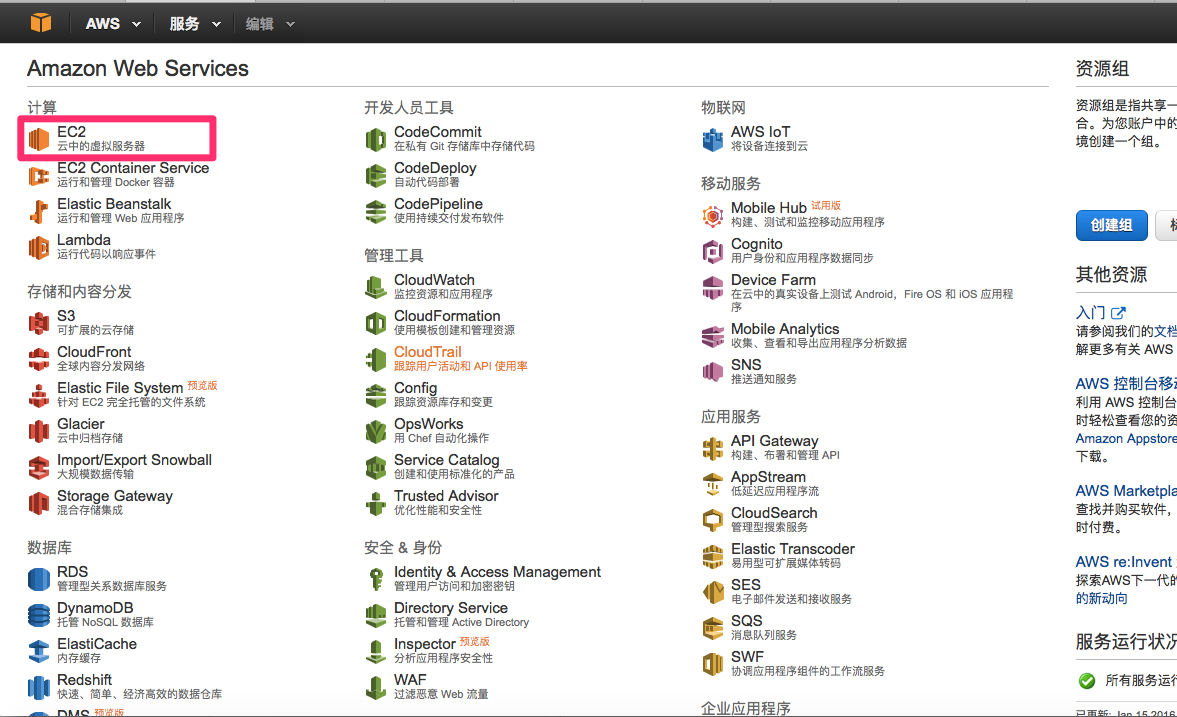Open the CloudFormation text link
This screenshot has width=1177, height=717.
447,316
